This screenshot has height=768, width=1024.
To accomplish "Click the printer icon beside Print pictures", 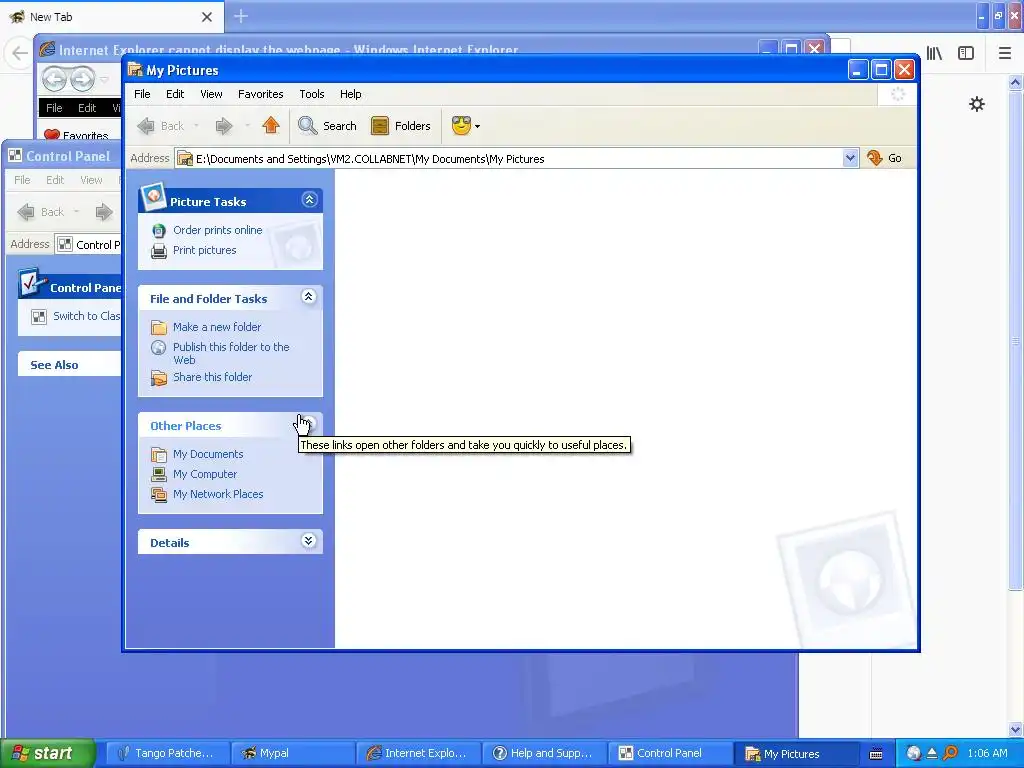I will click(159, 251).
